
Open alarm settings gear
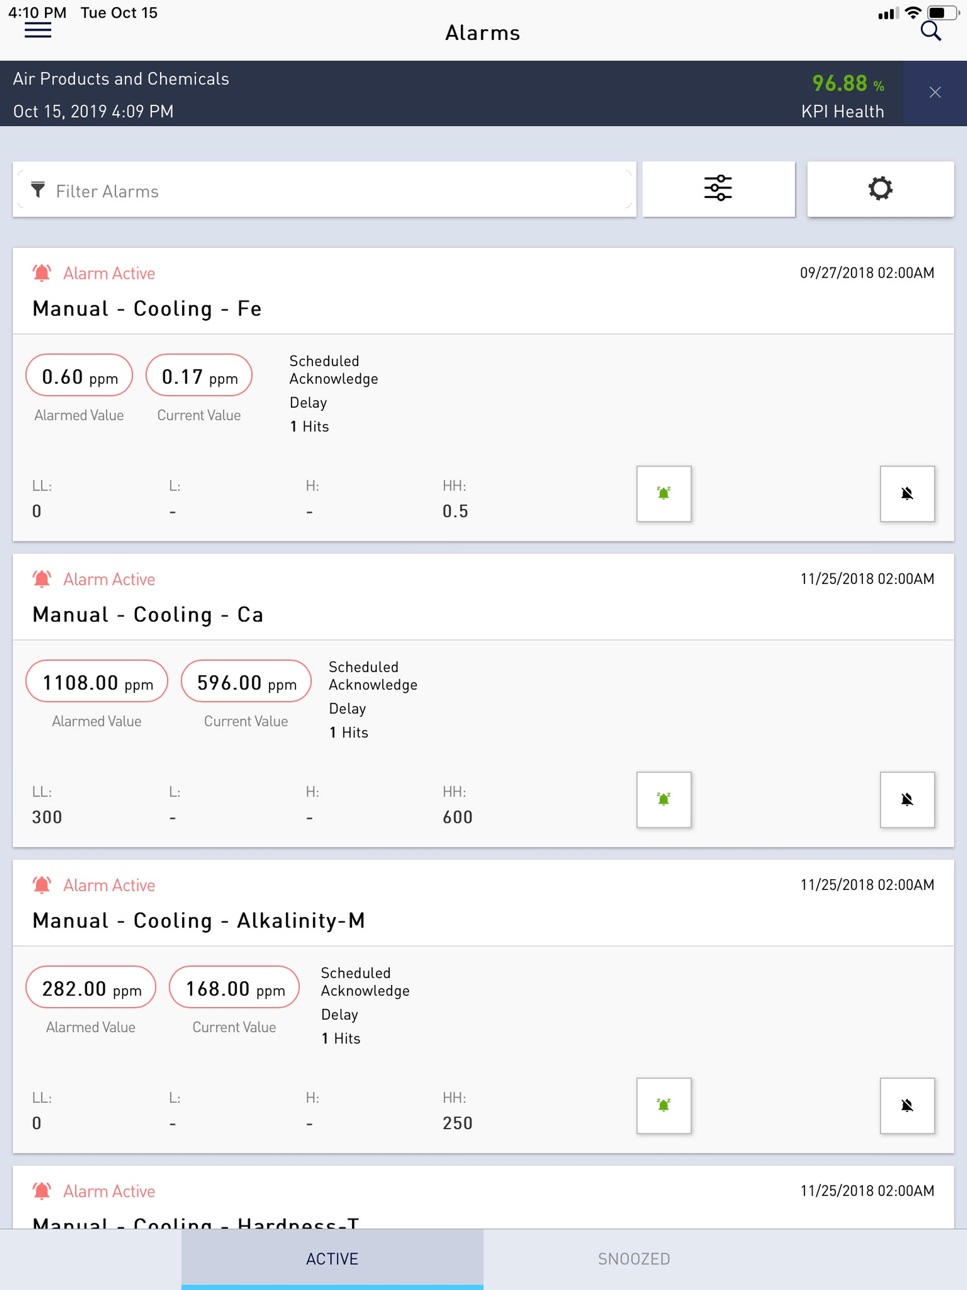[x=880, y=188]
